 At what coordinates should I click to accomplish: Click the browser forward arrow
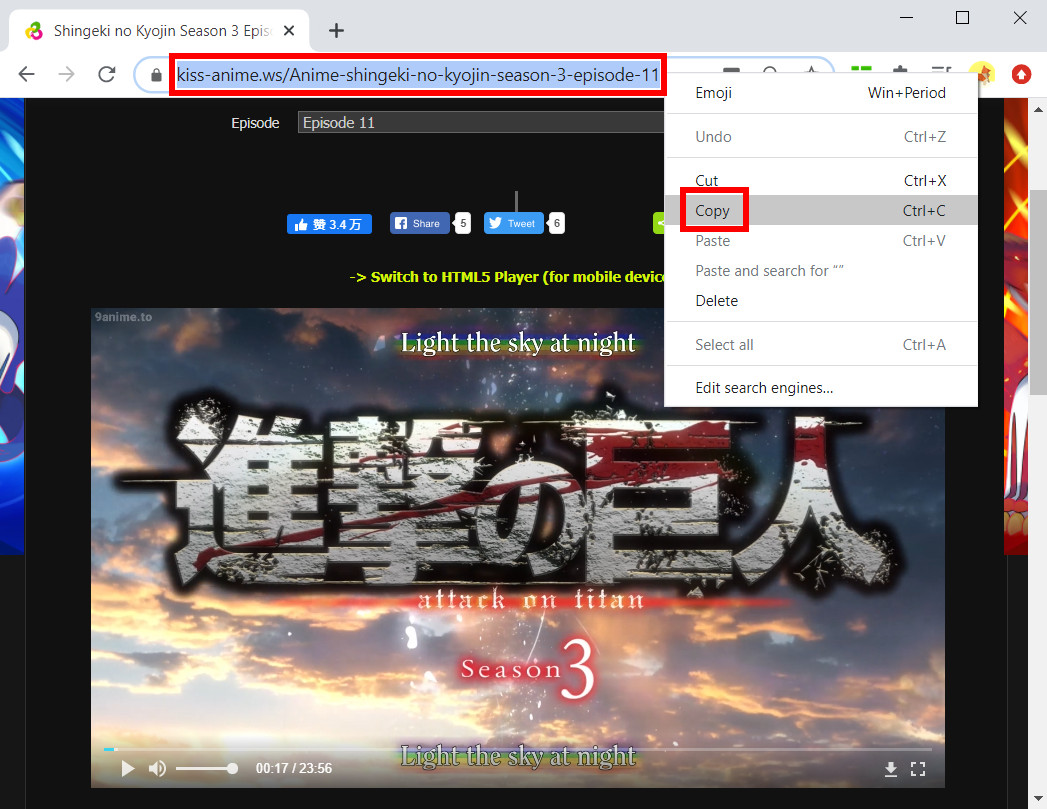(66, 74)
